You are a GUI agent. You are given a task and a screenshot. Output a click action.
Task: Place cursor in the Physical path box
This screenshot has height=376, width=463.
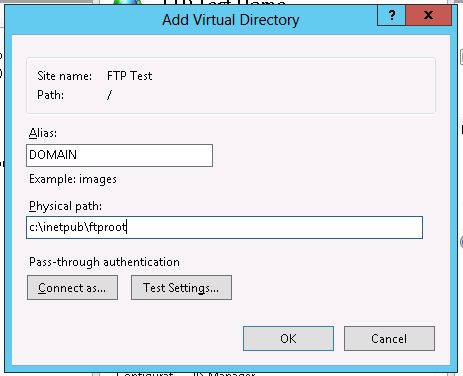tap(224, 227)
